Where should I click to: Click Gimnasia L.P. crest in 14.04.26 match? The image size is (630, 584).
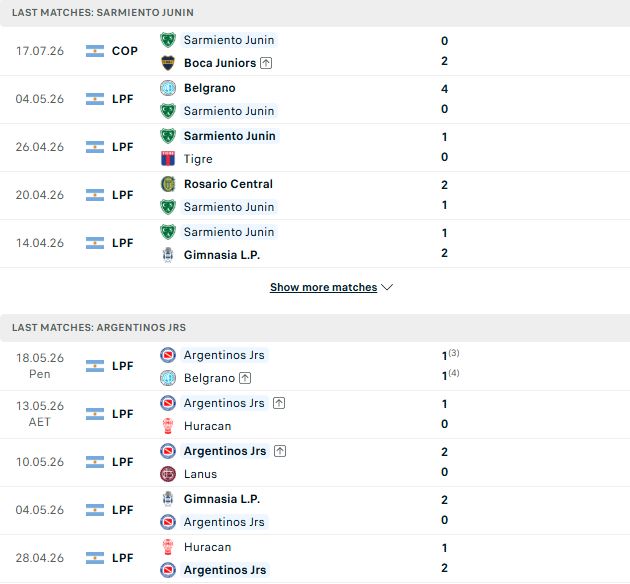[x=168, y=255]
